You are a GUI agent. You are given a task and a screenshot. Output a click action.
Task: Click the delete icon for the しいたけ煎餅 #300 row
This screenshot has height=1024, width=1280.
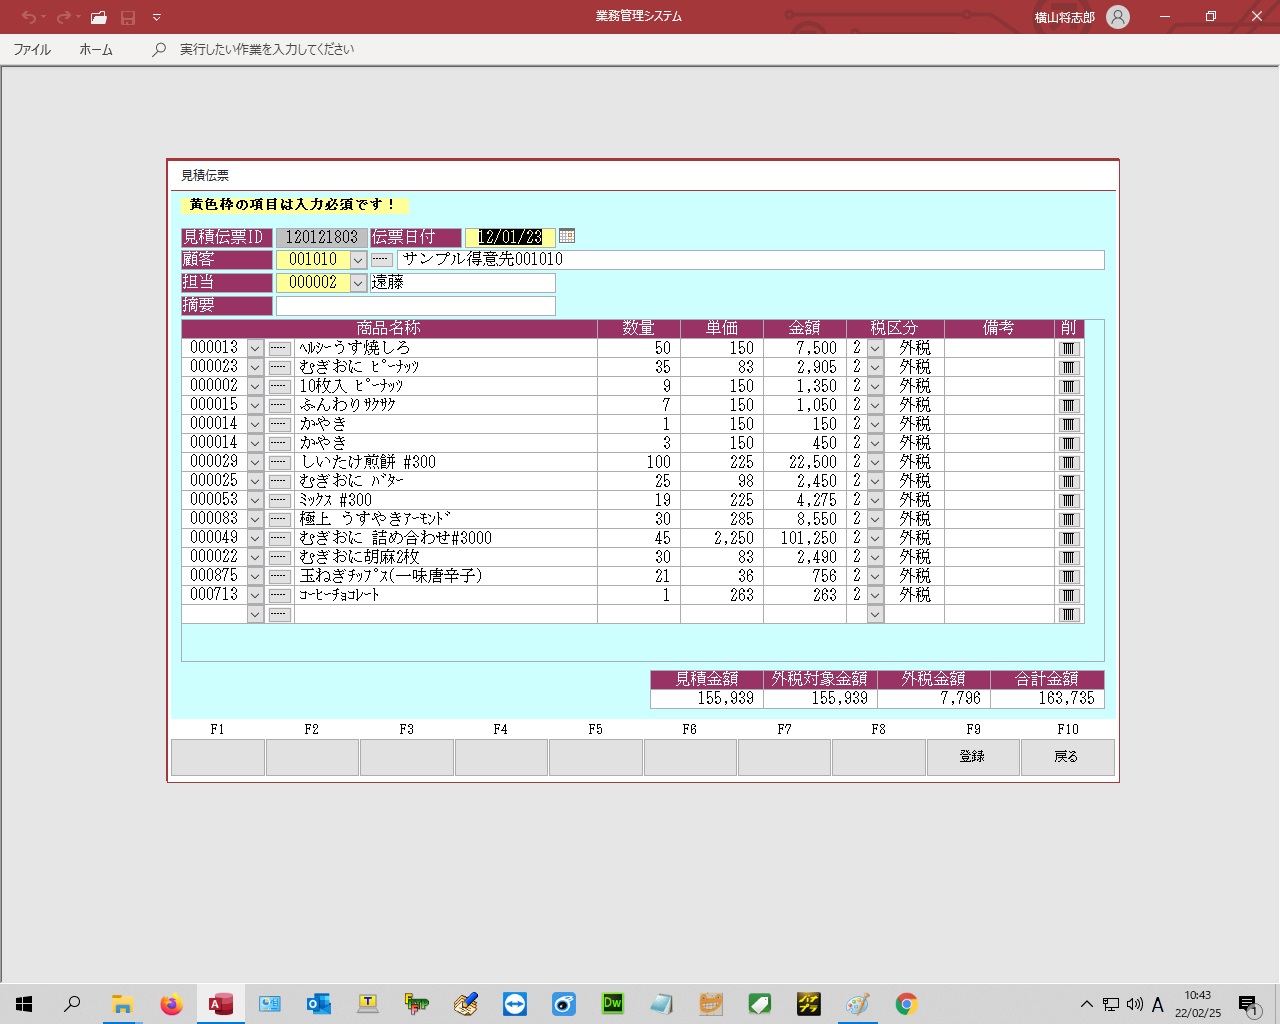point(1069,463)
